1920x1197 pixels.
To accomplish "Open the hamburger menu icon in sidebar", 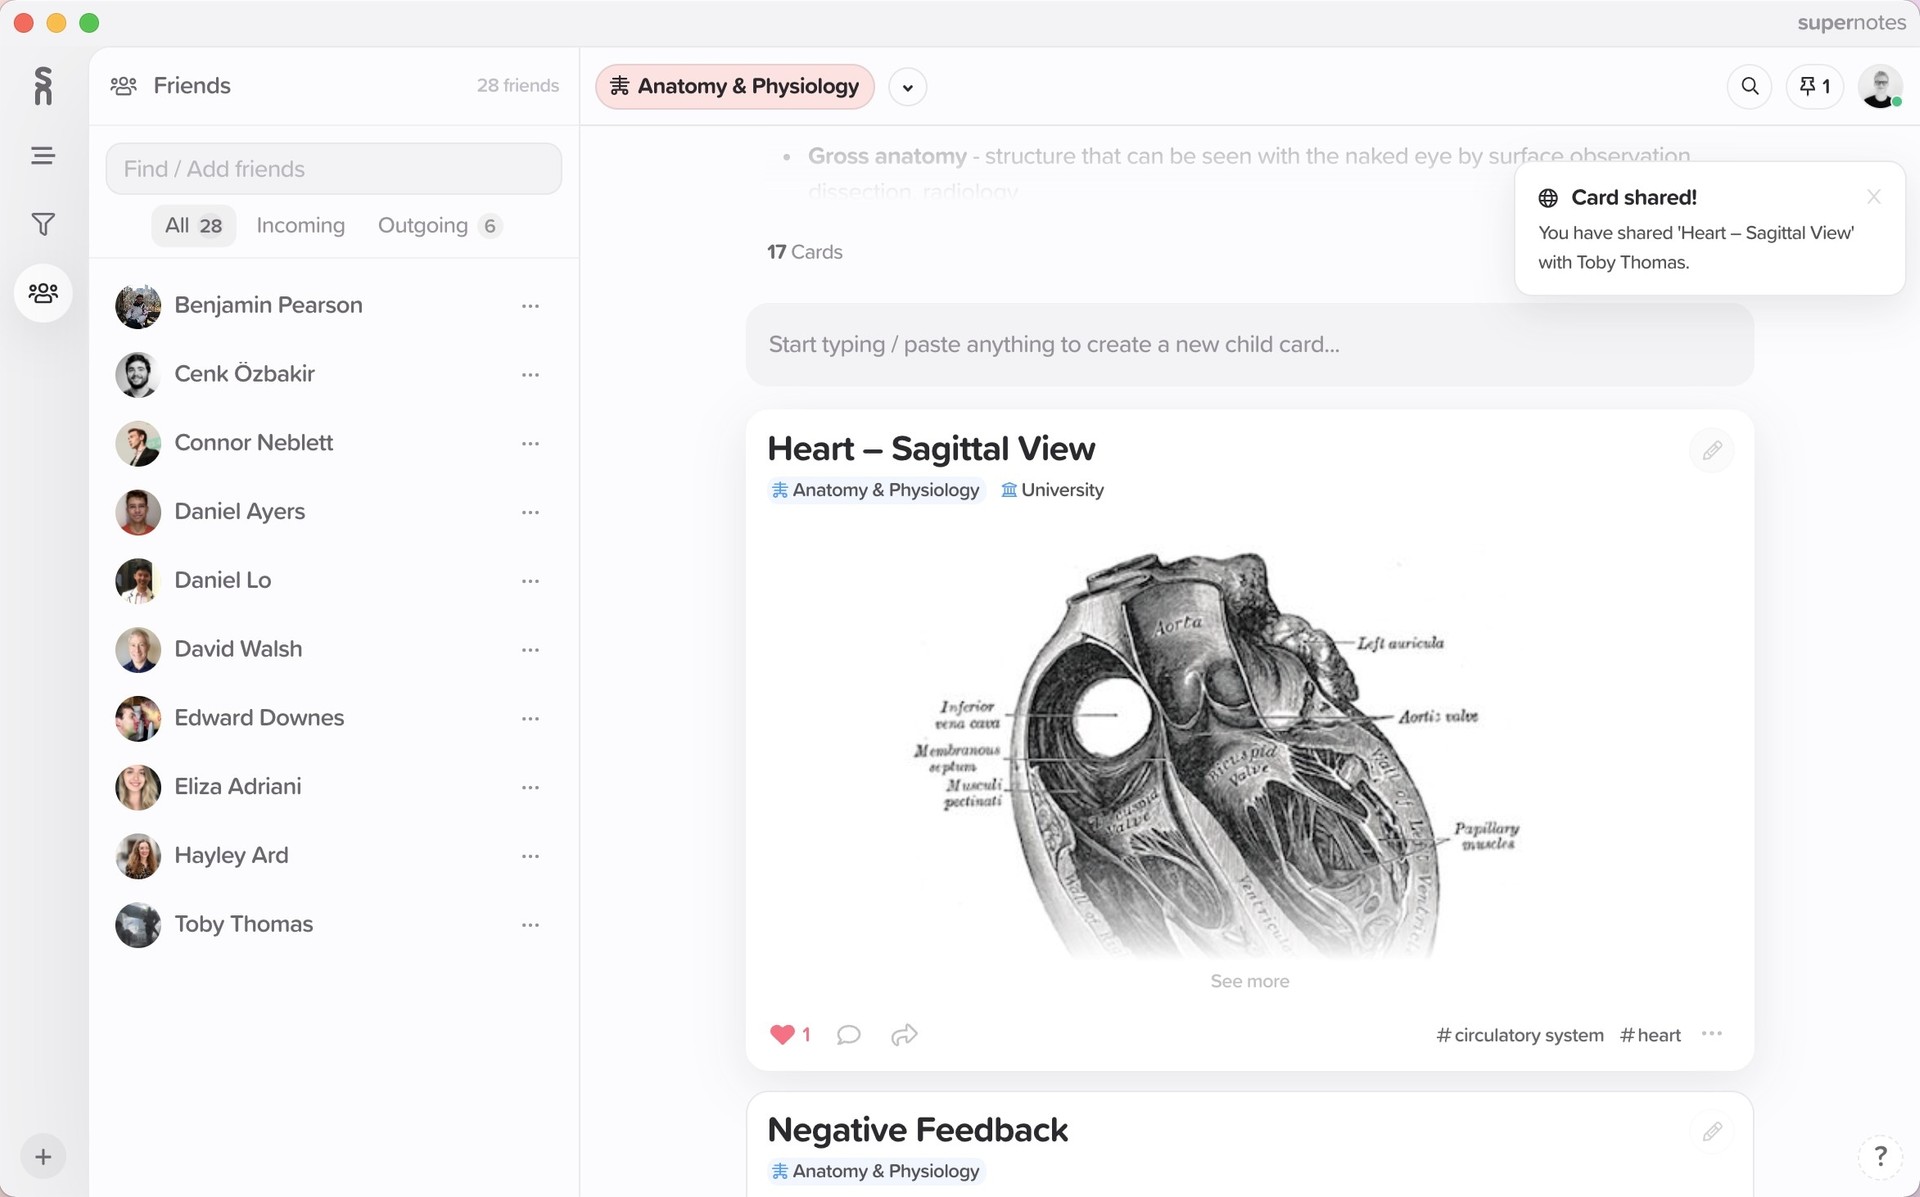I will coord(43,155).
